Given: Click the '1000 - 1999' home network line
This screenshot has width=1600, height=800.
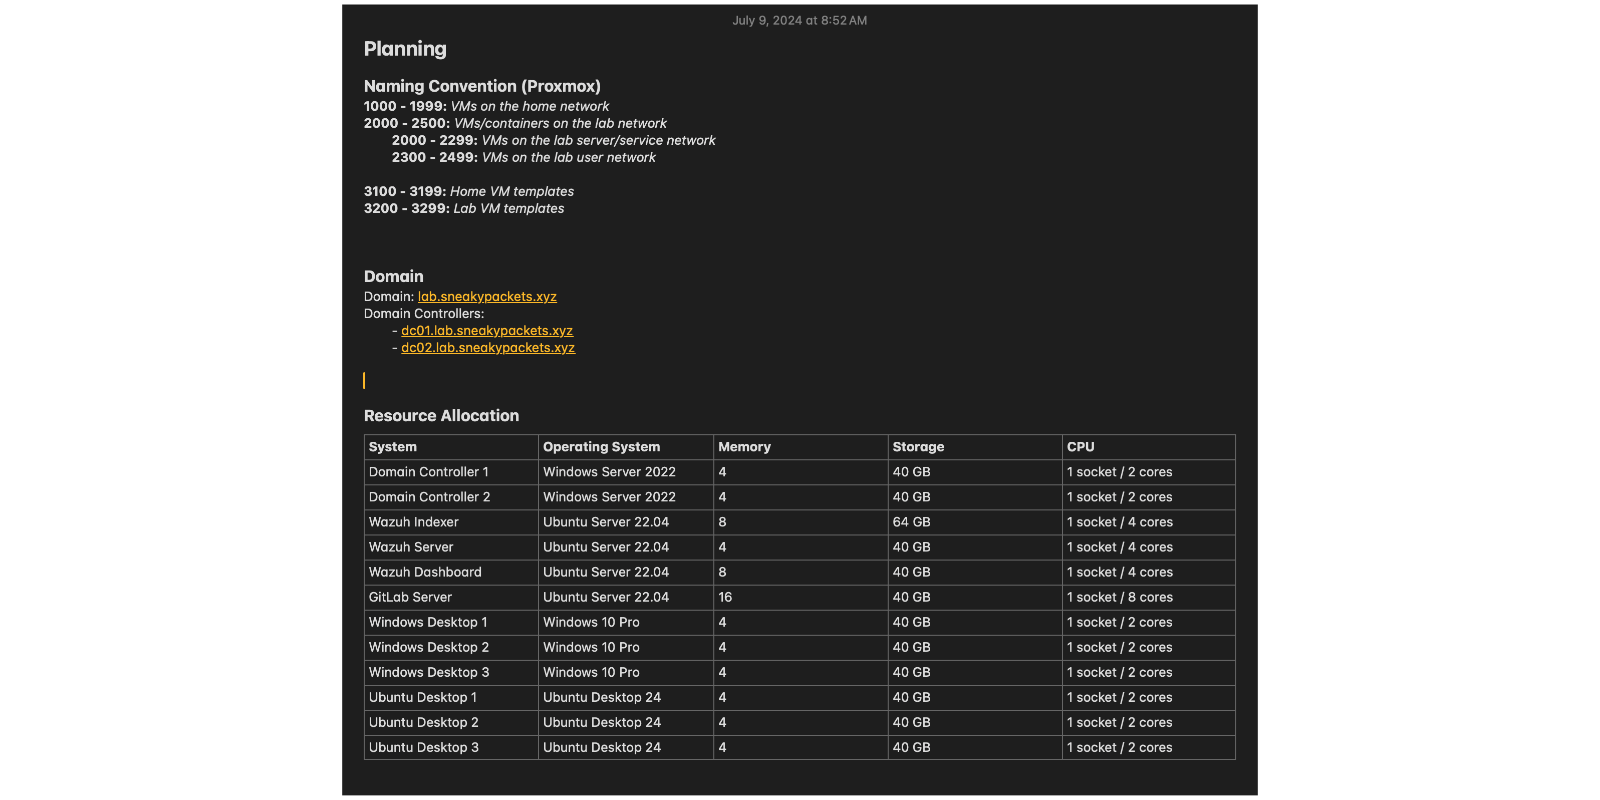Looking at the screenshot, I should [x=486, y=106].
